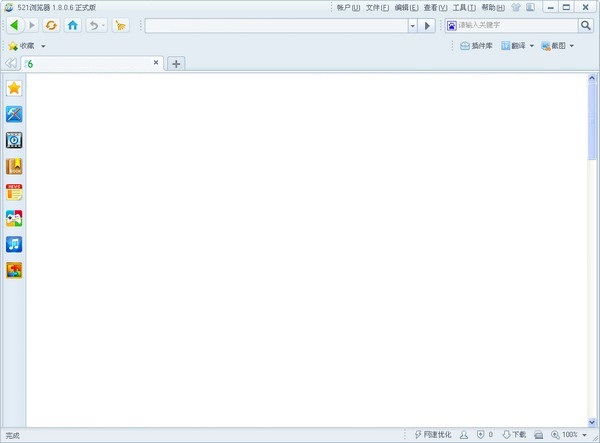Open the 帮助(H) menu
This screenshot has height=443, width=600.
point(493,7)
